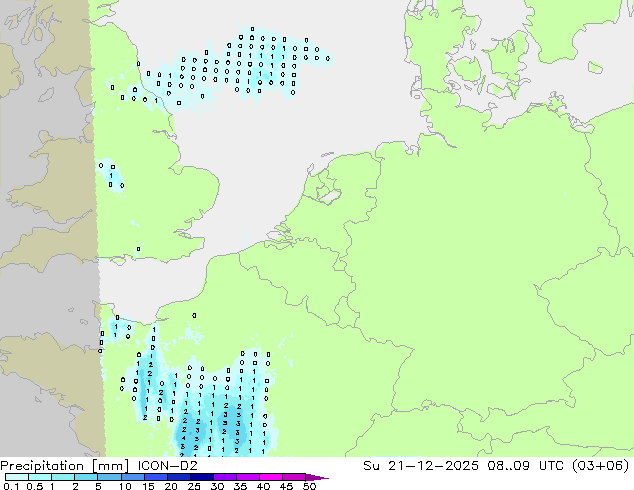Click the 'Precipitation [mm]' title text

(65, 466)
